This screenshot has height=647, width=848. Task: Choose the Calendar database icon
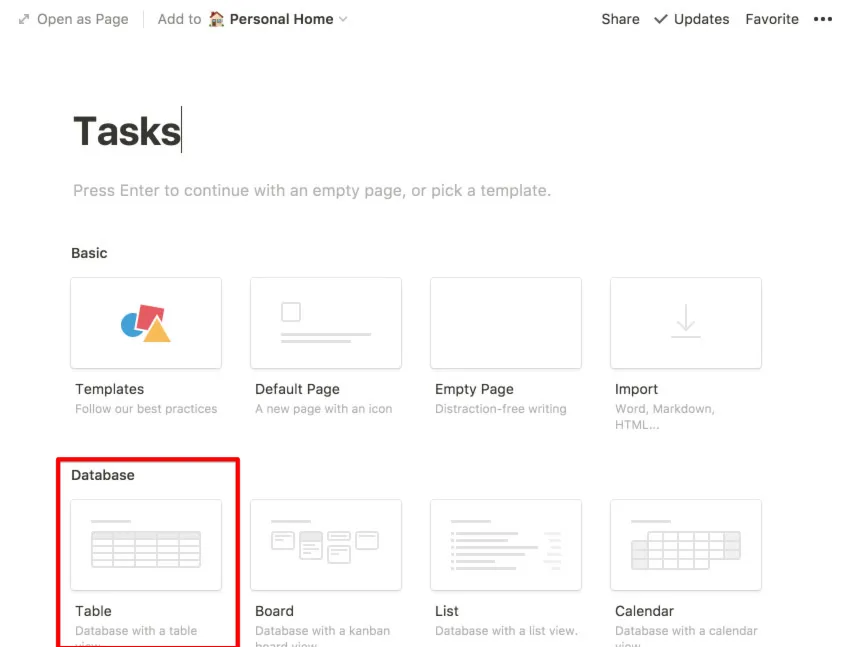click(685, 545)
